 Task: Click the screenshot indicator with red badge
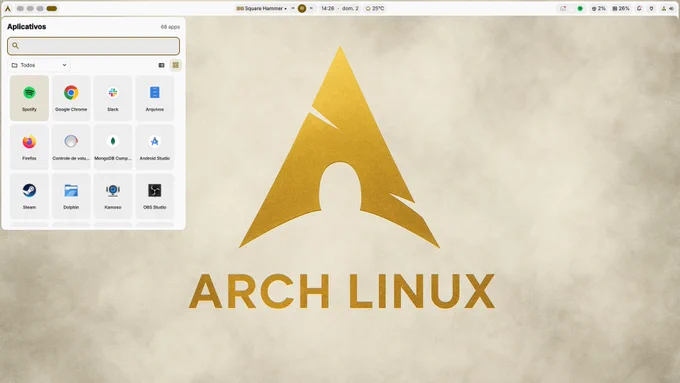[563, 8]
